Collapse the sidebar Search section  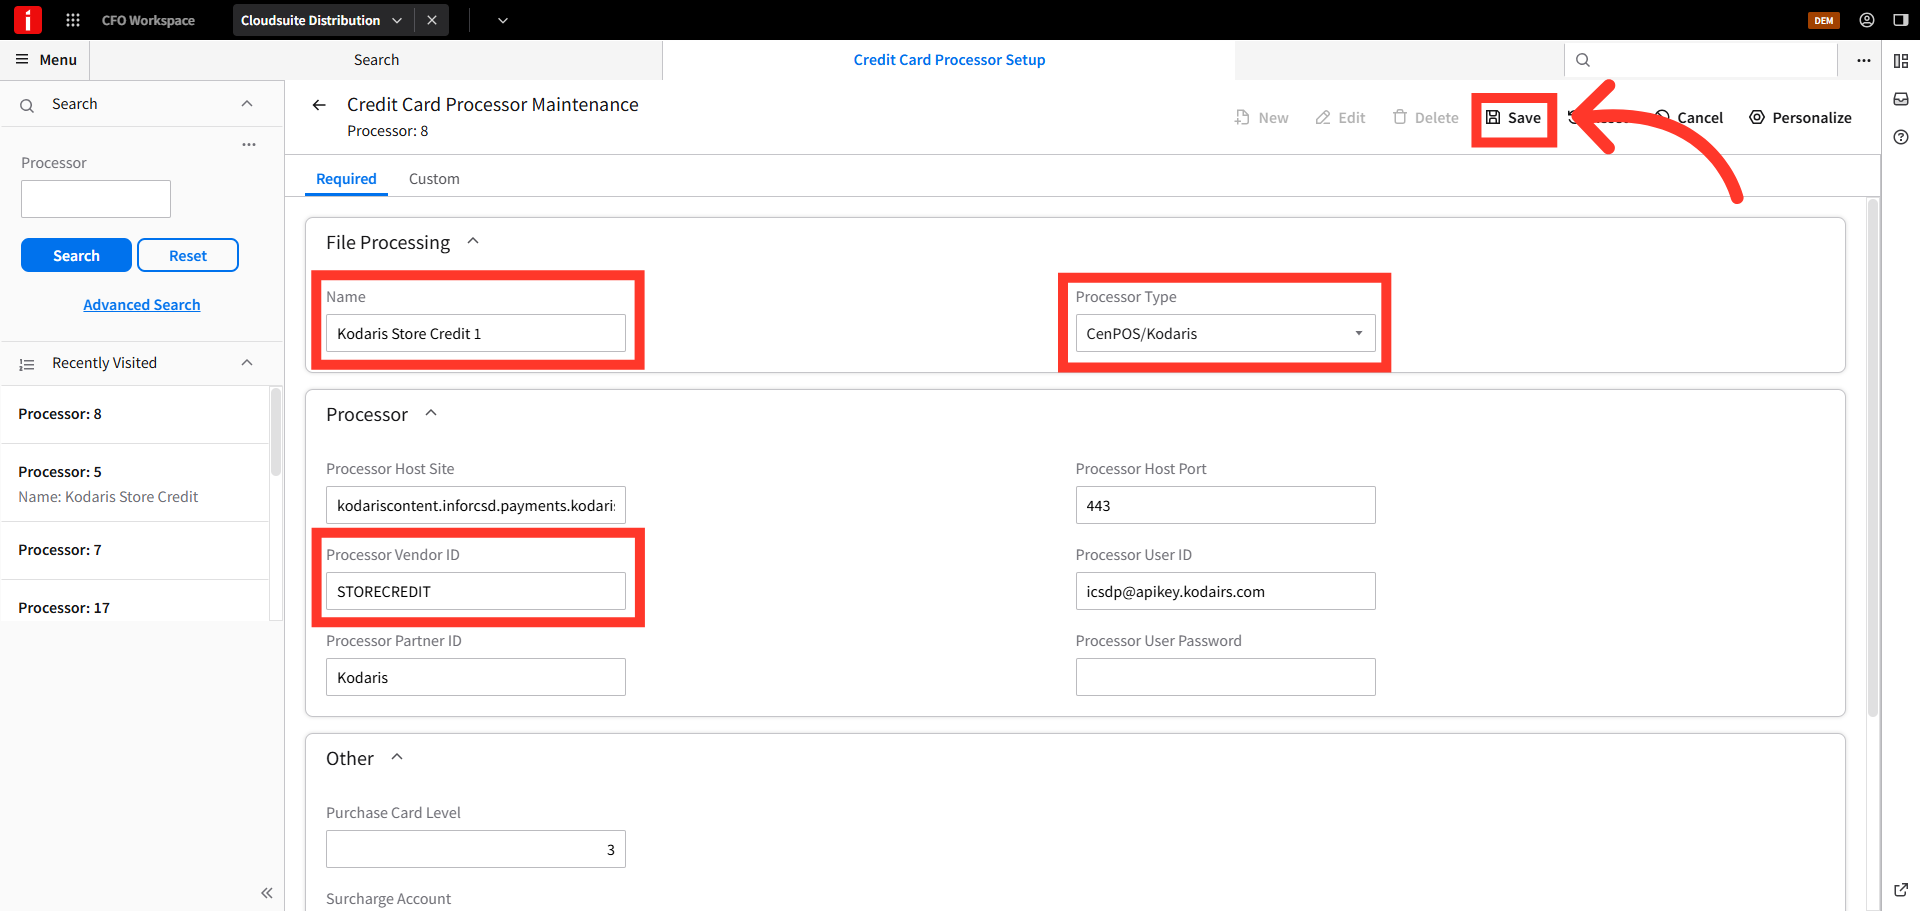click(x=247, y=104)
